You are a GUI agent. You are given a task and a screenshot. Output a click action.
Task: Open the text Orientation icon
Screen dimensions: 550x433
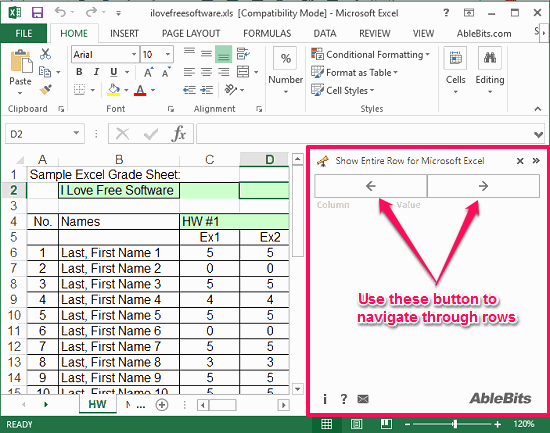coord(231,90)
